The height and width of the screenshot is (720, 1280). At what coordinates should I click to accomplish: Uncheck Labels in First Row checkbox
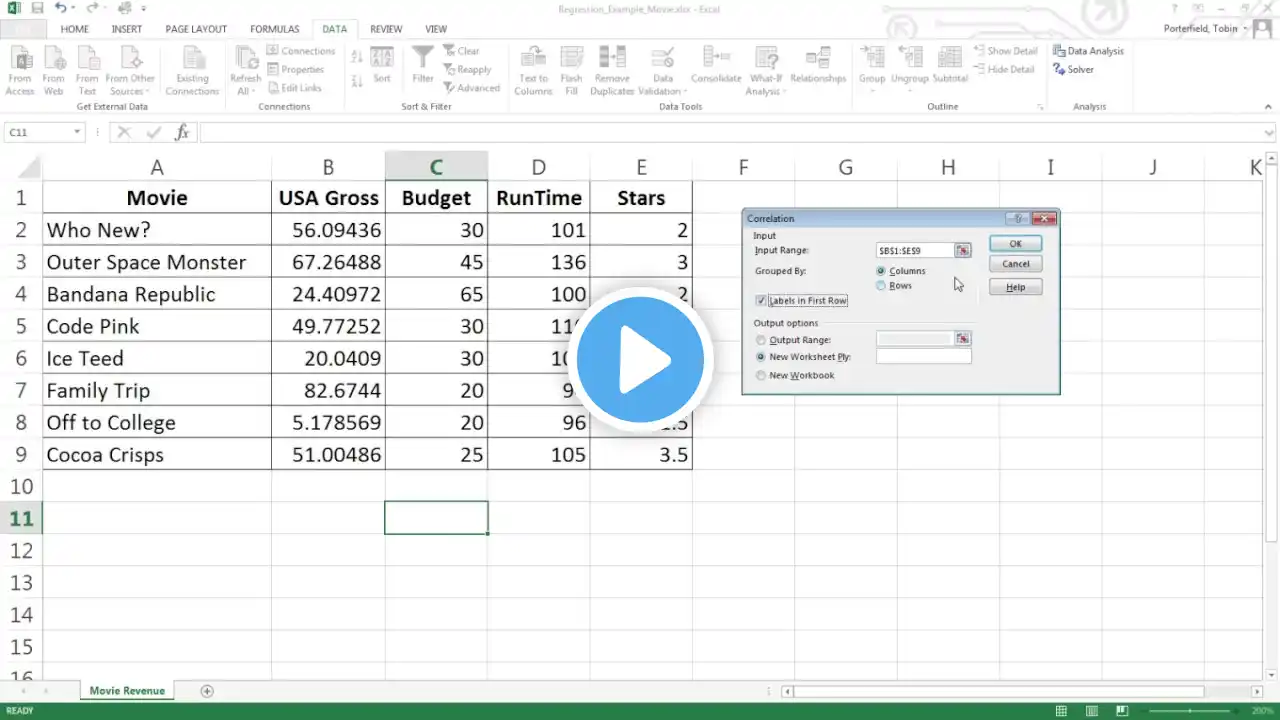pyautogui.click(x=762, y=301)
